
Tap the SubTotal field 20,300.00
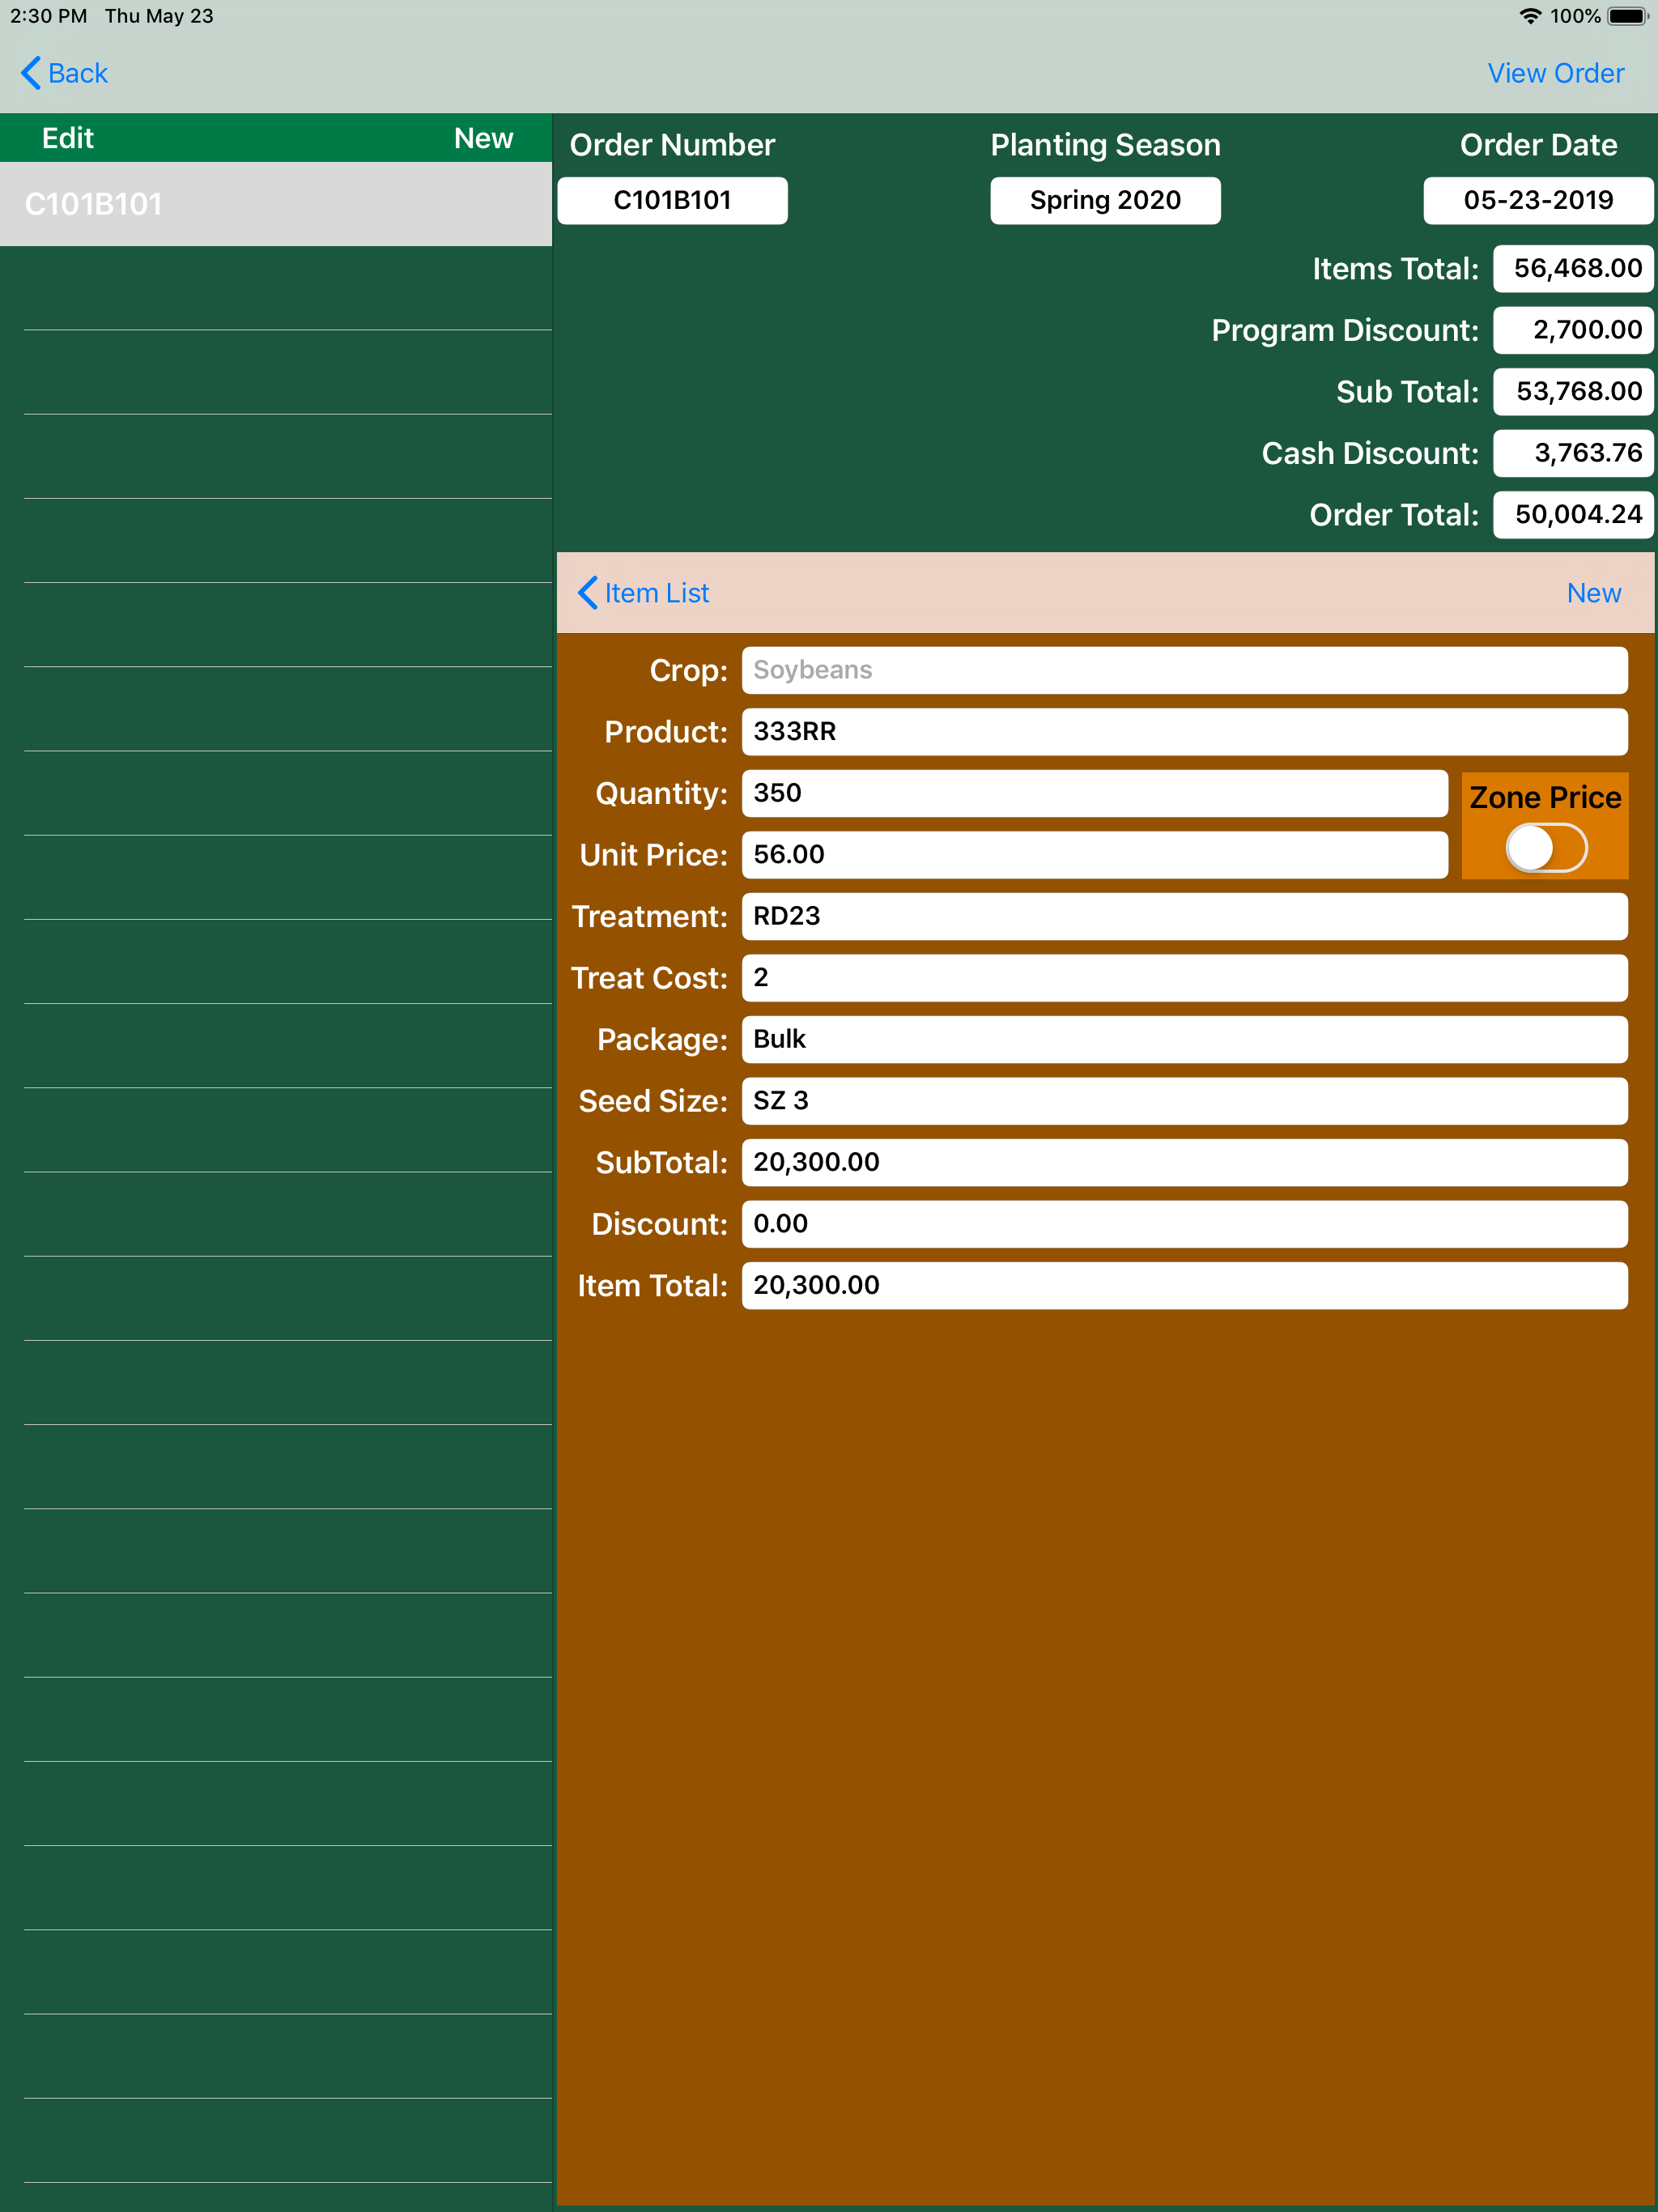(x=1184, y=1163)
